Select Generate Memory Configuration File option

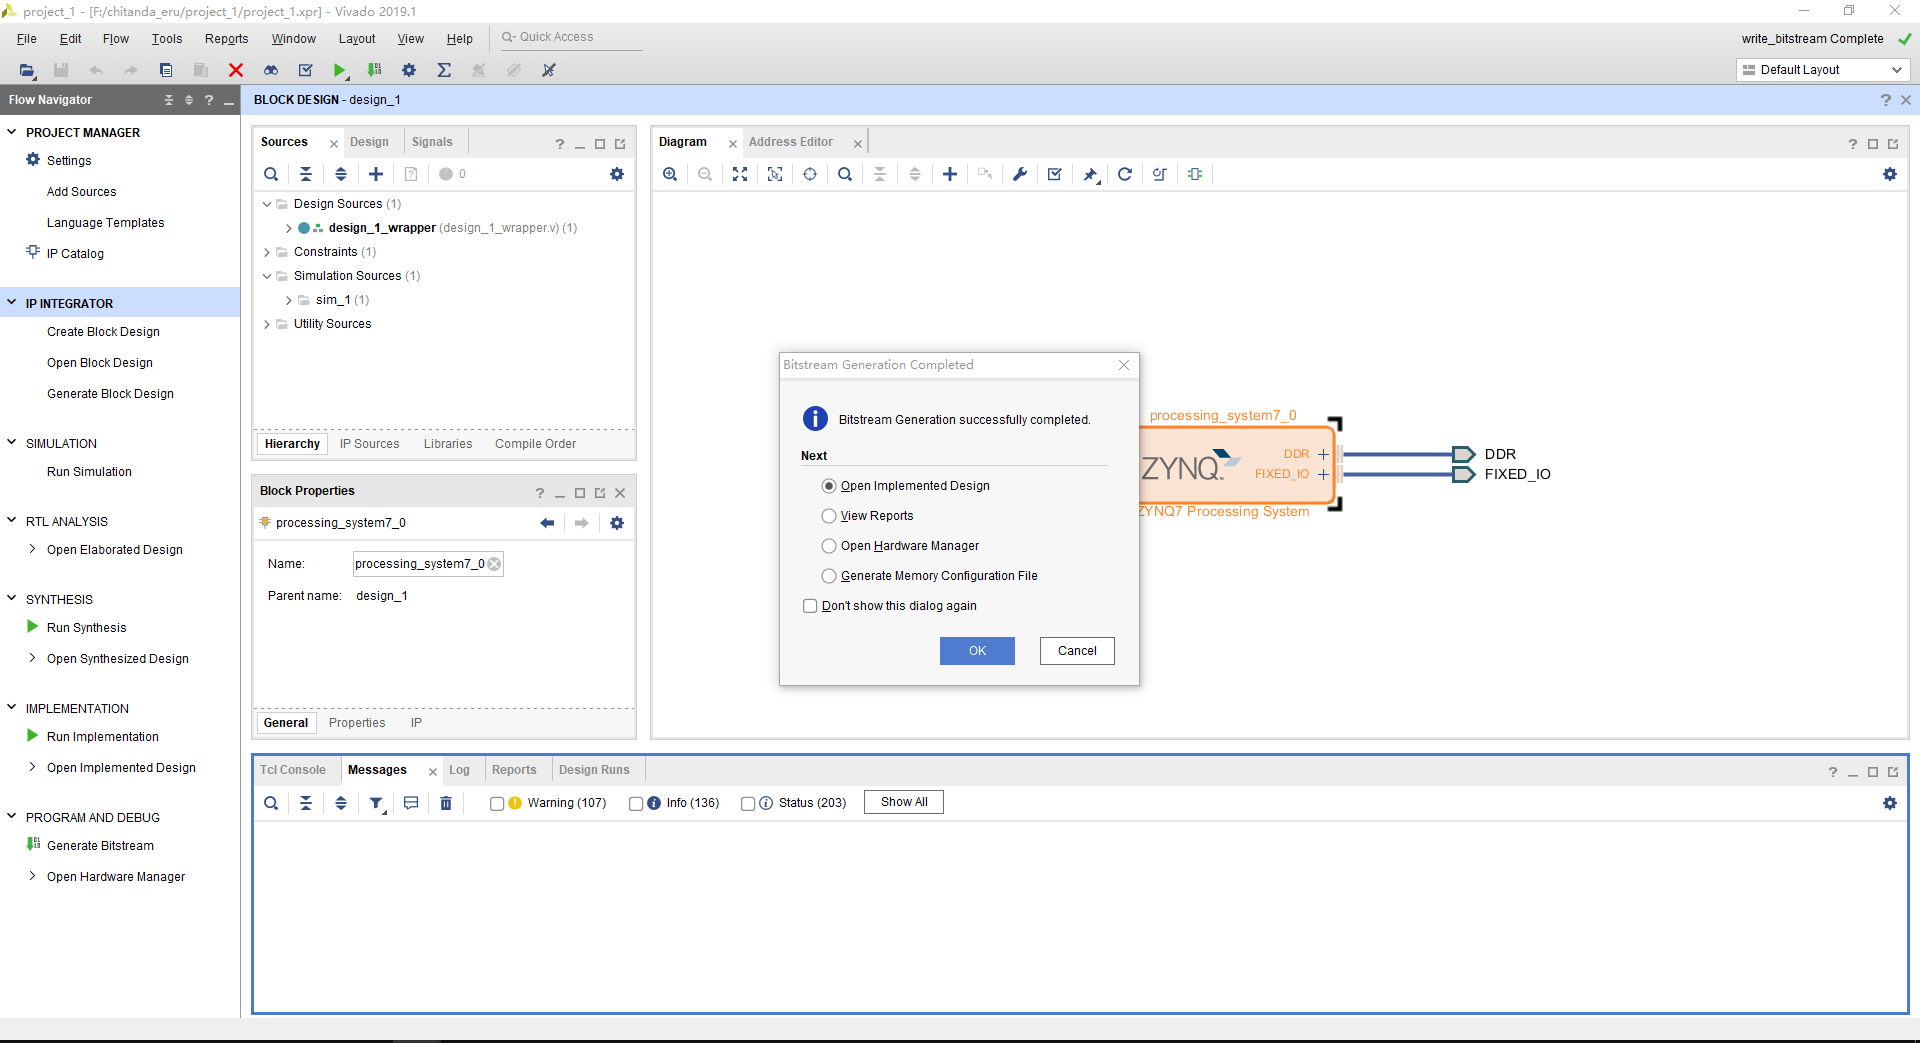point(829,576)
